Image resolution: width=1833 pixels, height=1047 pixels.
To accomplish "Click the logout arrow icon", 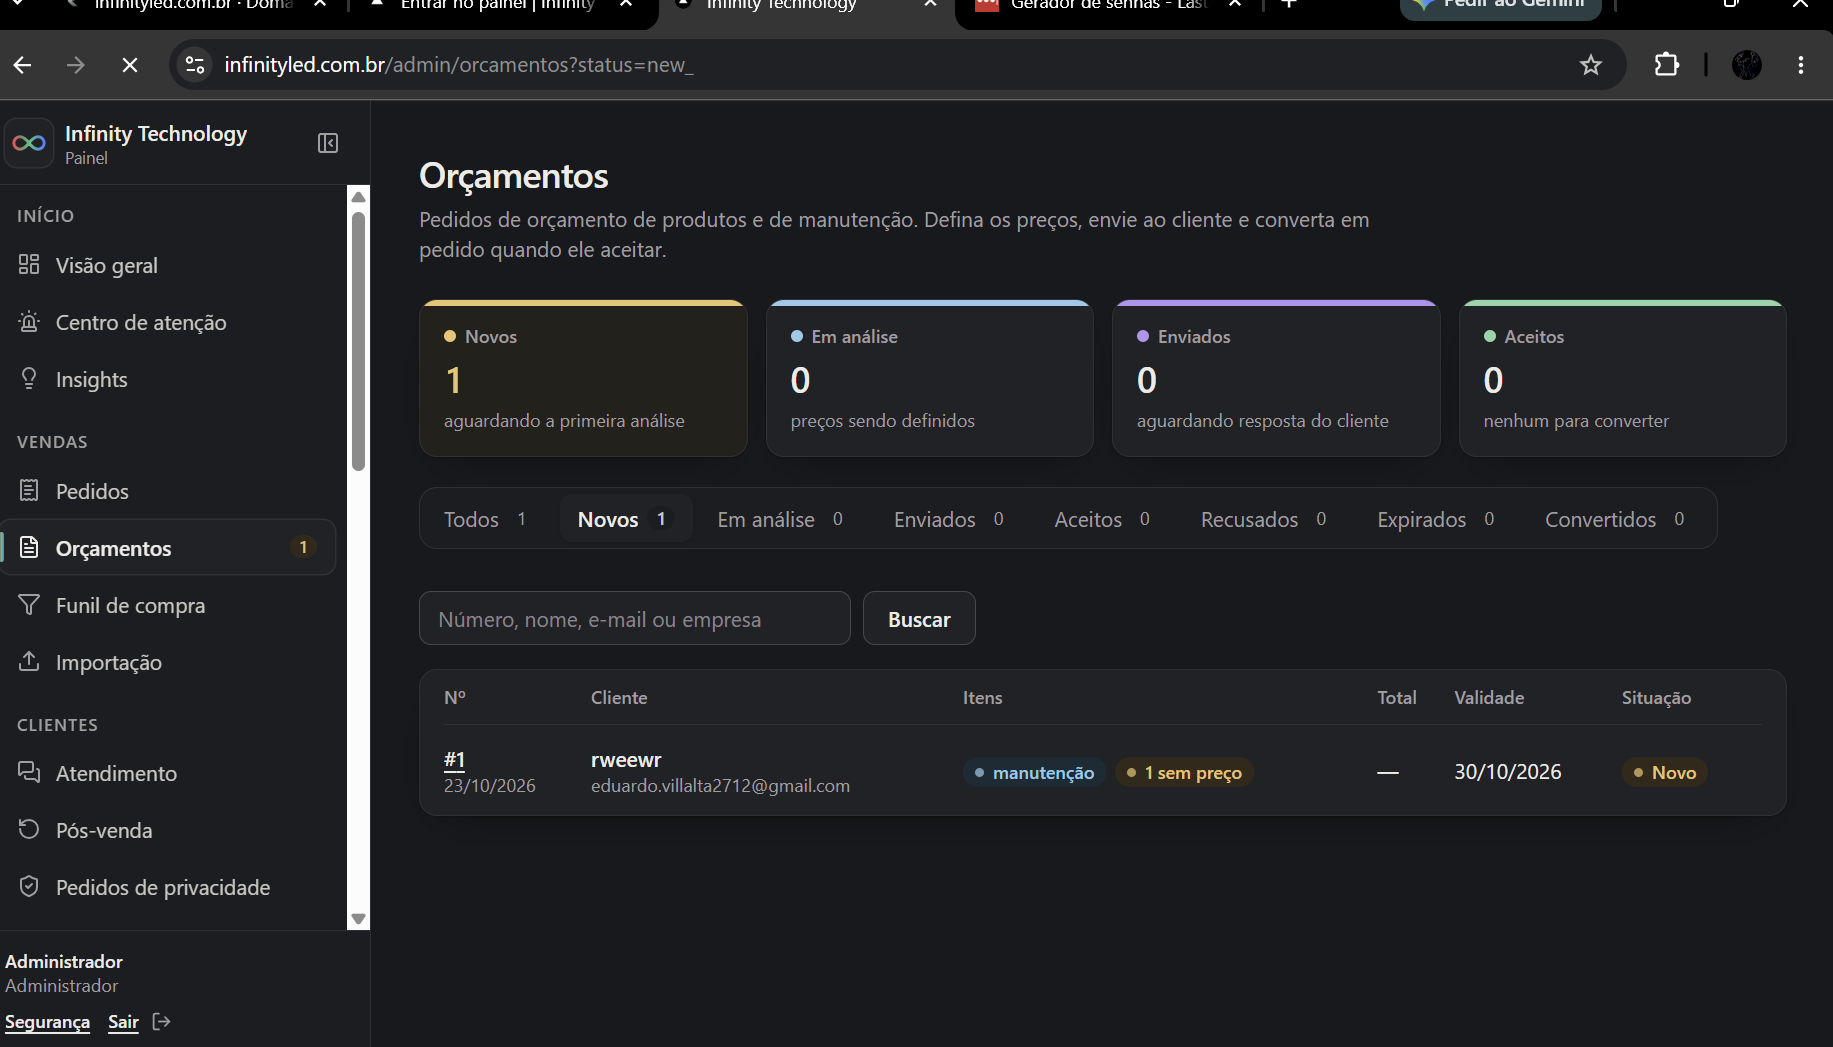I will pyautogui.click(x=162, y=1021).
